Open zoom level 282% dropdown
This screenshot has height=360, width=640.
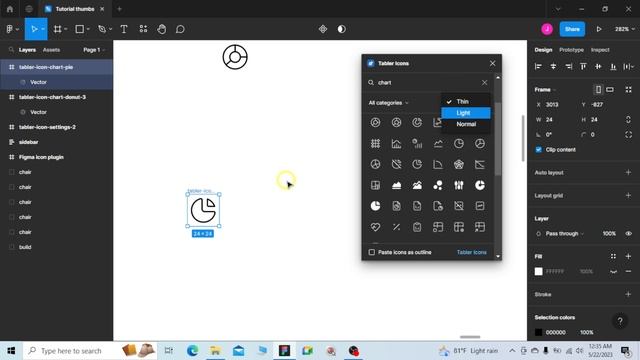(624, 29)
